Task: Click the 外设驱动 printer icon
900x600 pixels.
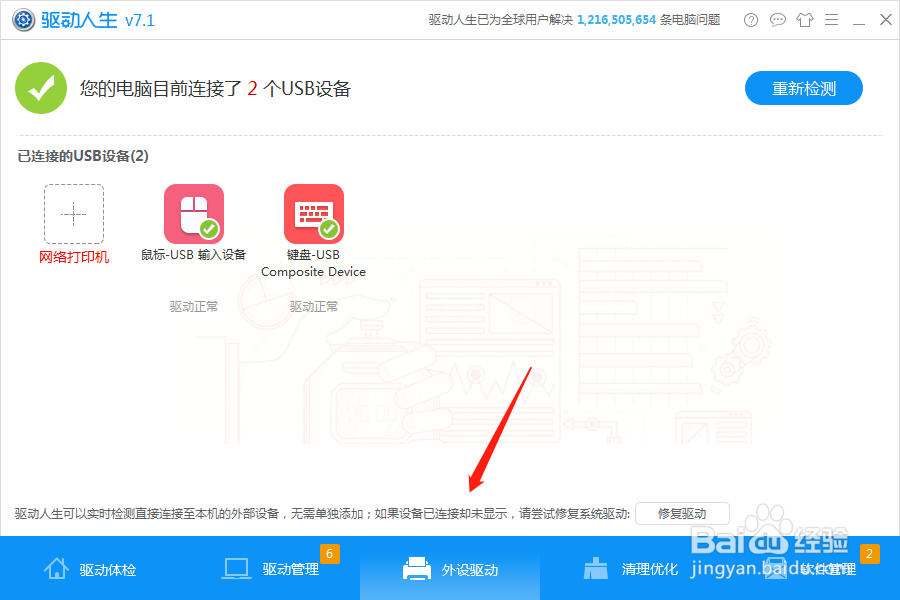Action: (x=417, y=568)
